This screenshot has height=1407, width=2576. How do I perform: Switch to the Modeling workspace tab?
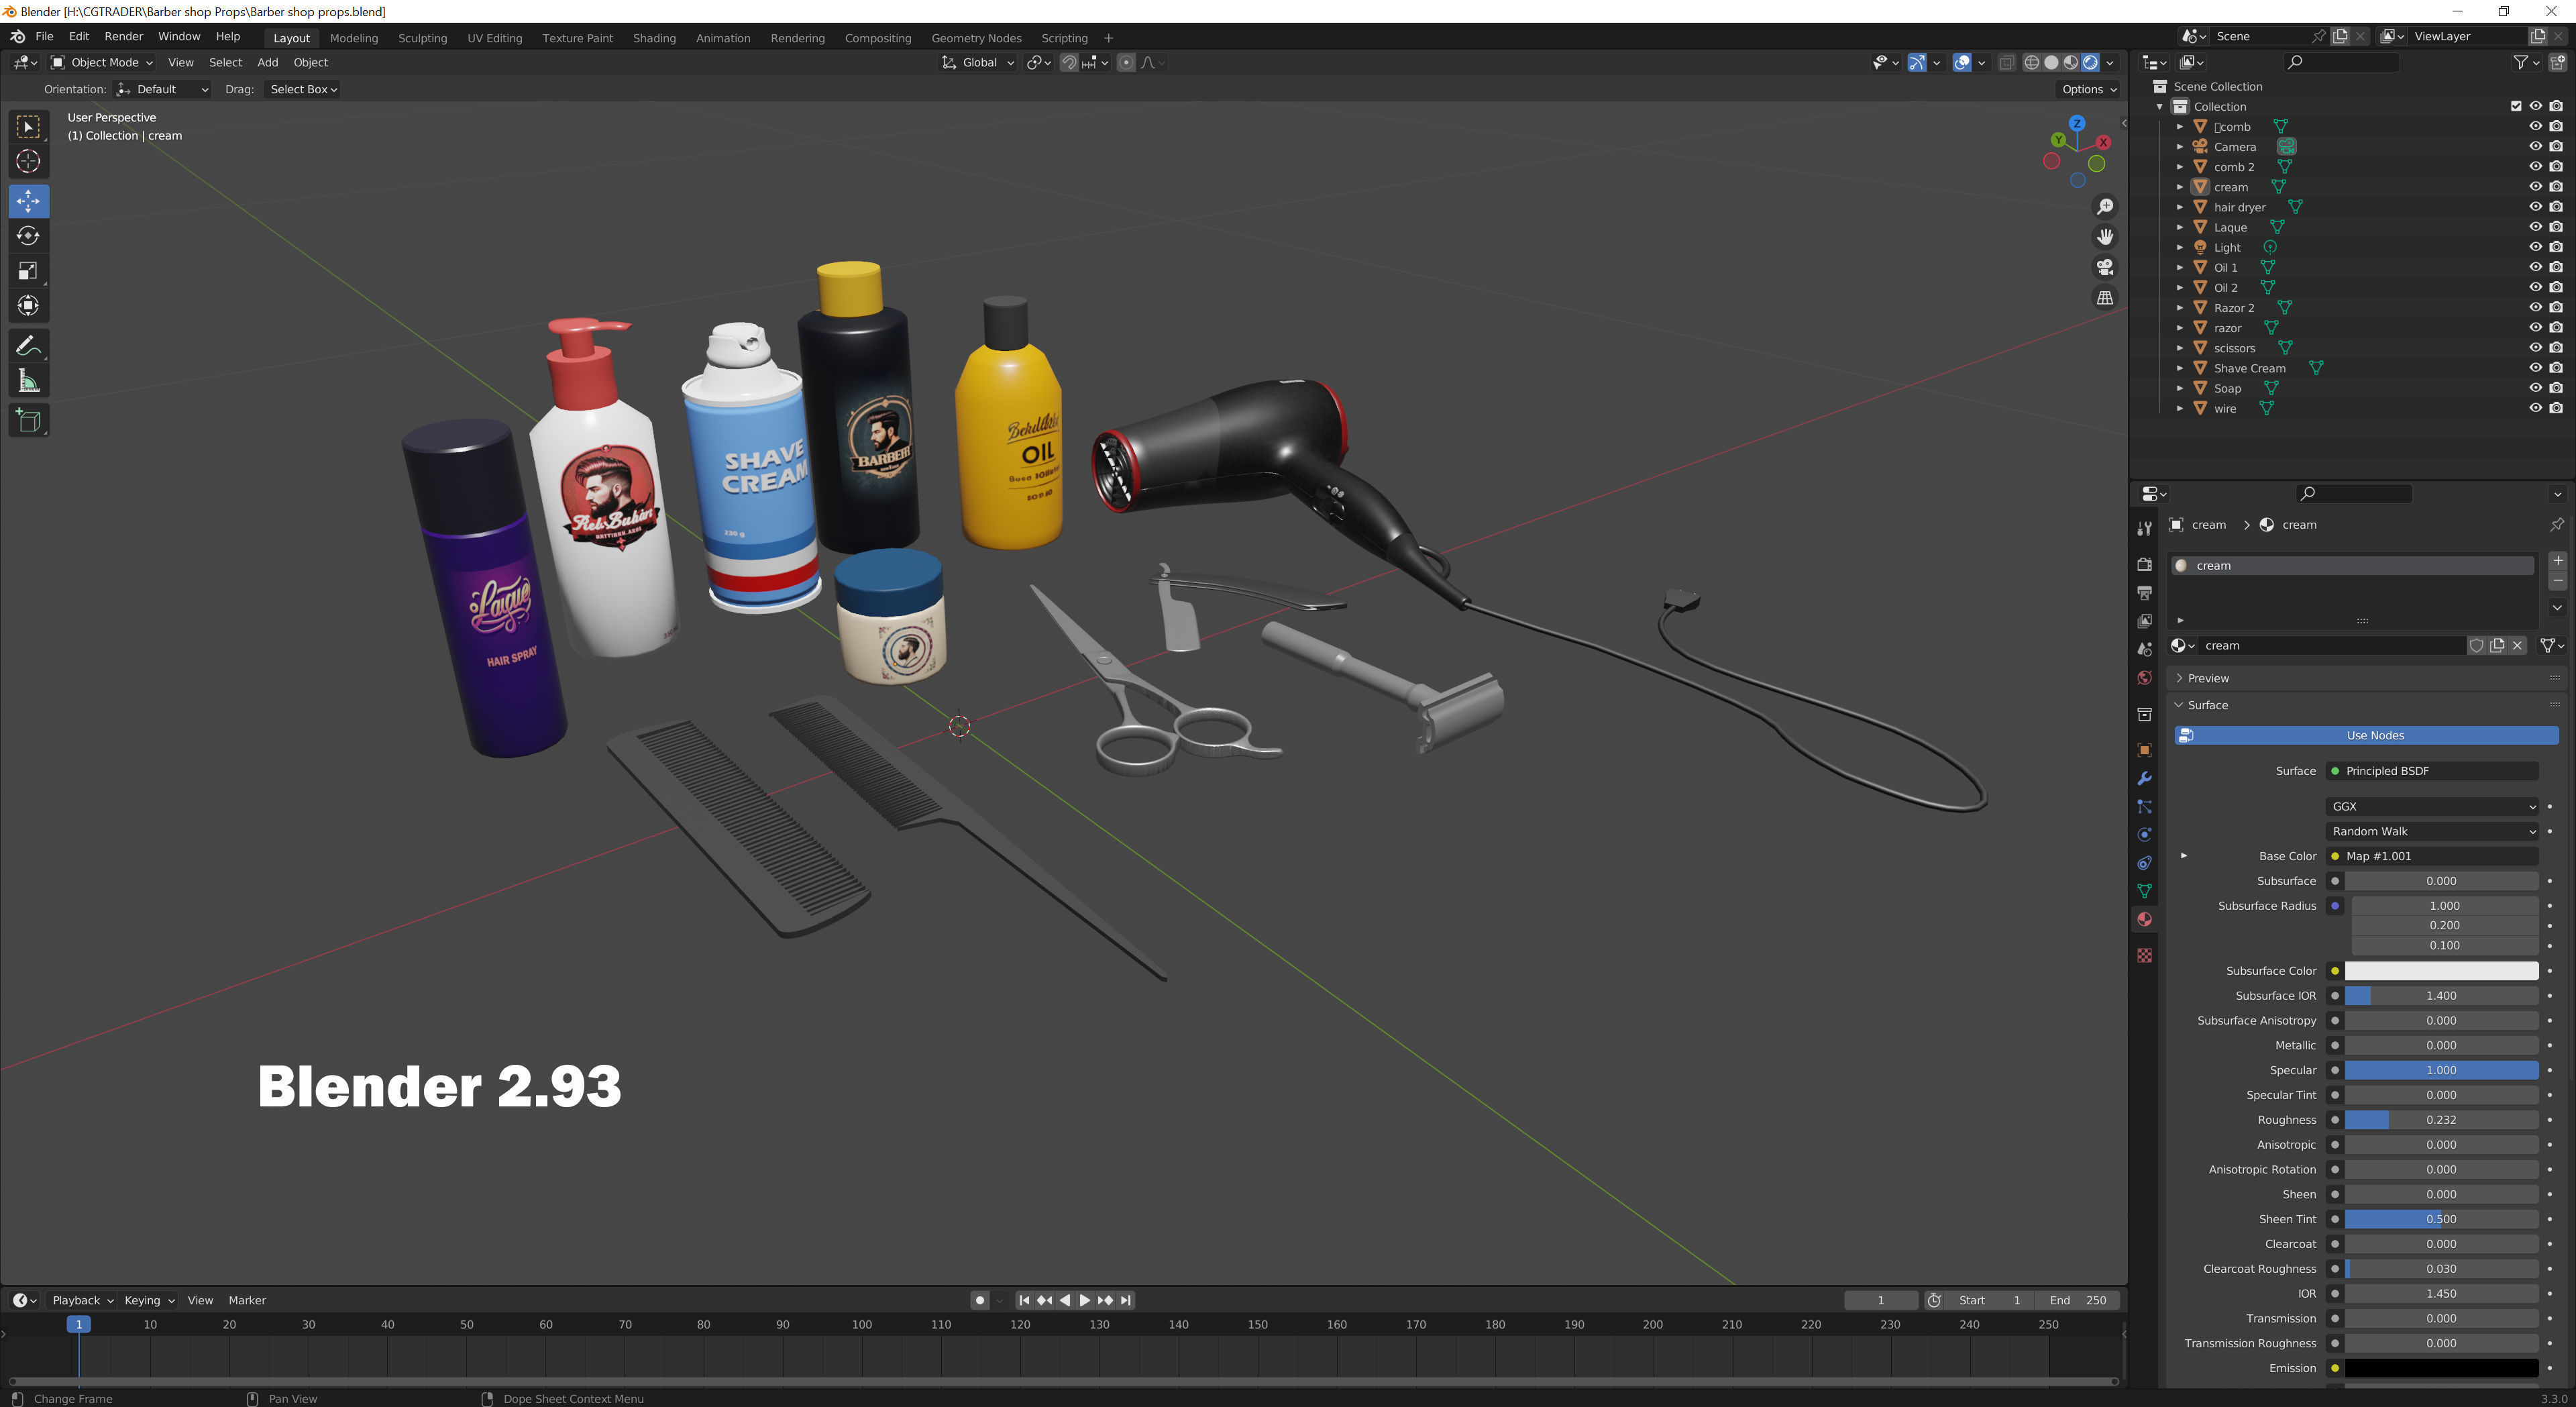[x=353, y=38]
